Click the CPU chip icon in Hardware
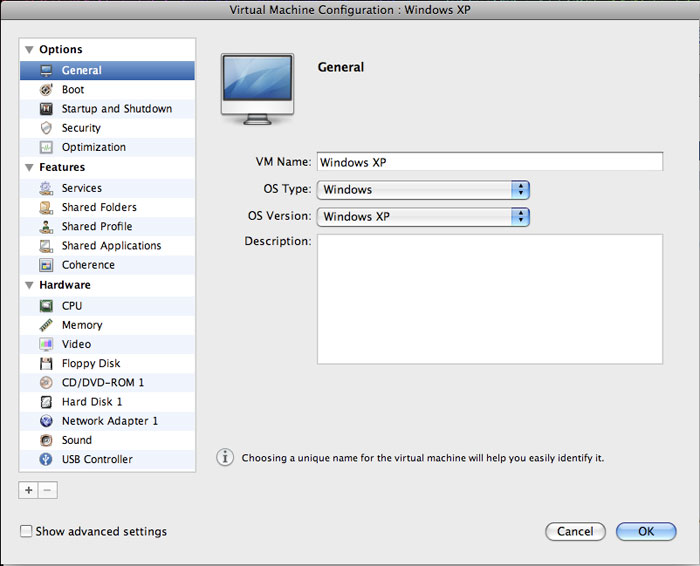700x566 pixels. point(46,306)
